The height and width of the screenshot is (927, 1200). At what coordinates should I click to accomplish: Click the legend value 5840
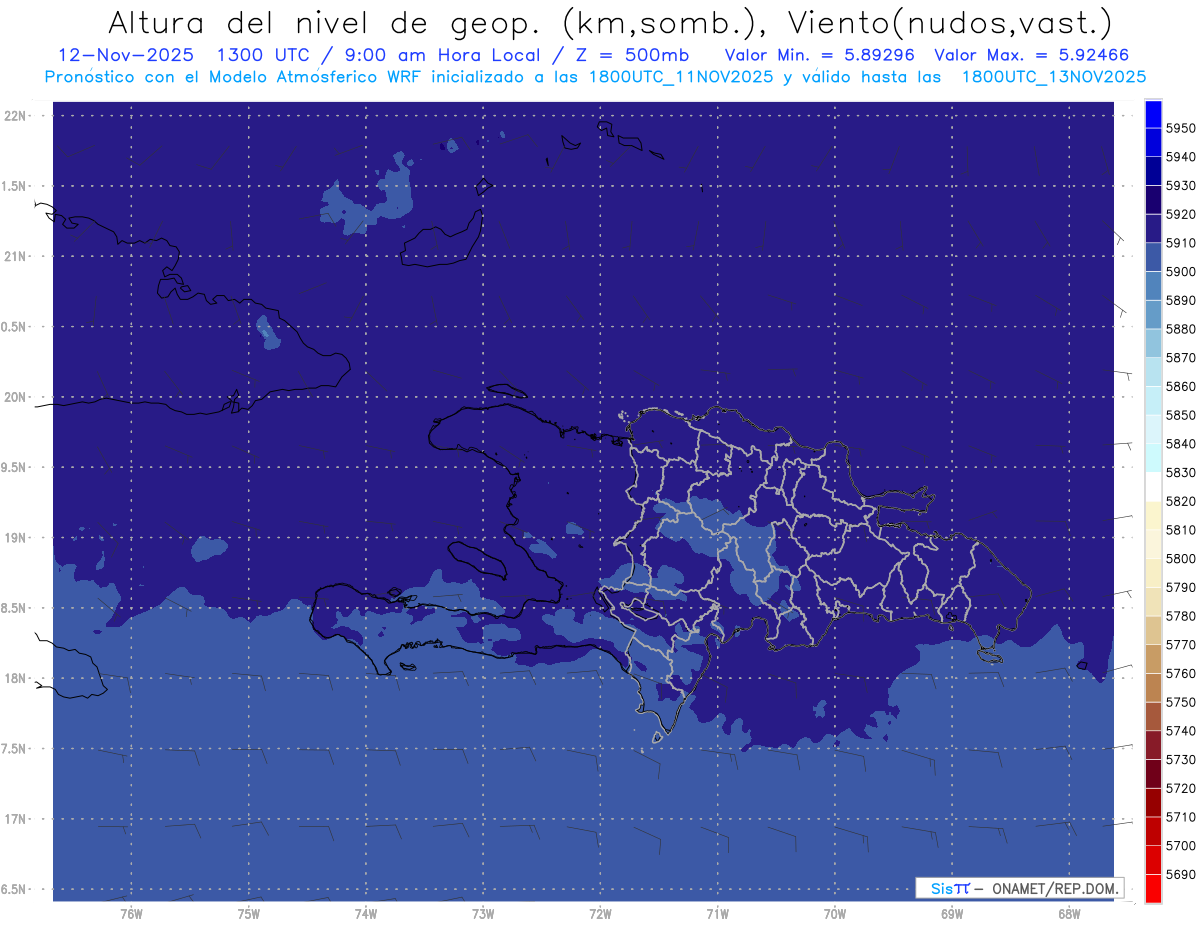[x=1181, y=444]
